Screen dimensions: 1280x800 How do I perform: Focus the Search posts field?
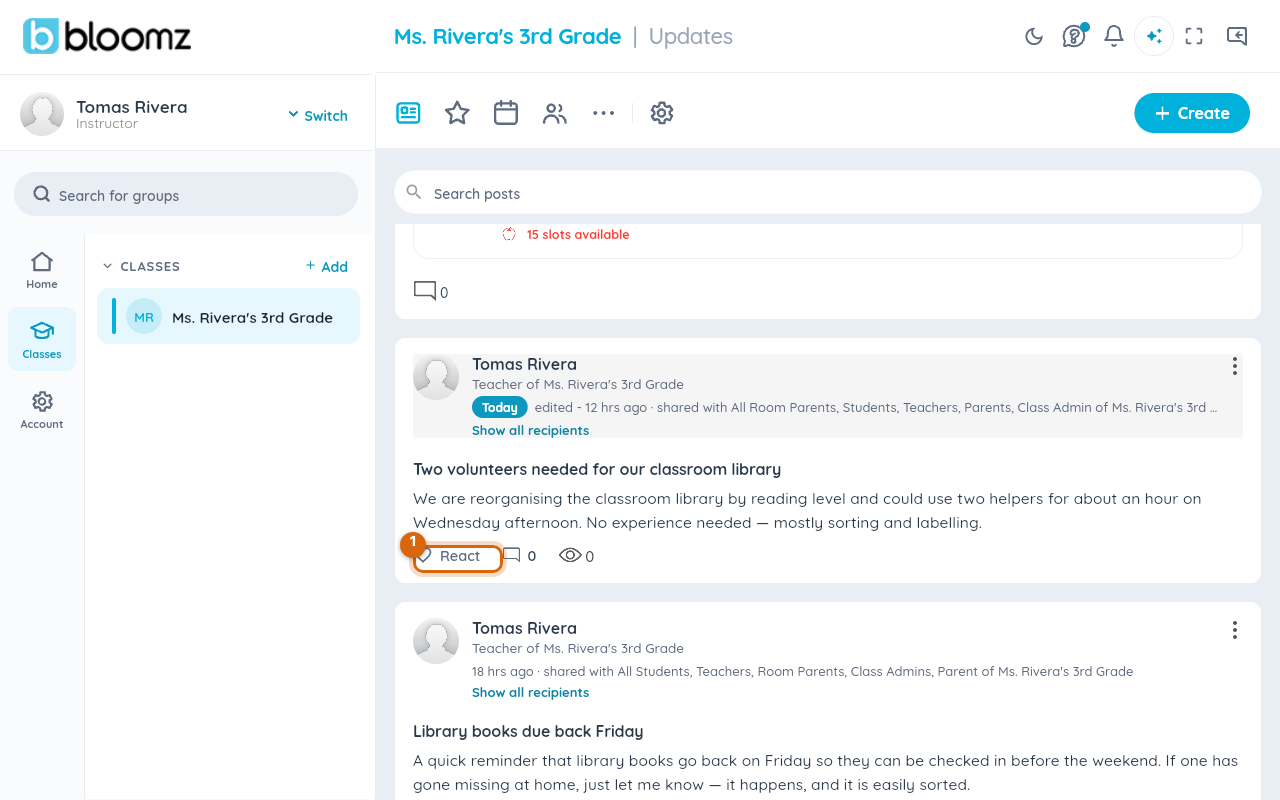[x=828, y=192]
